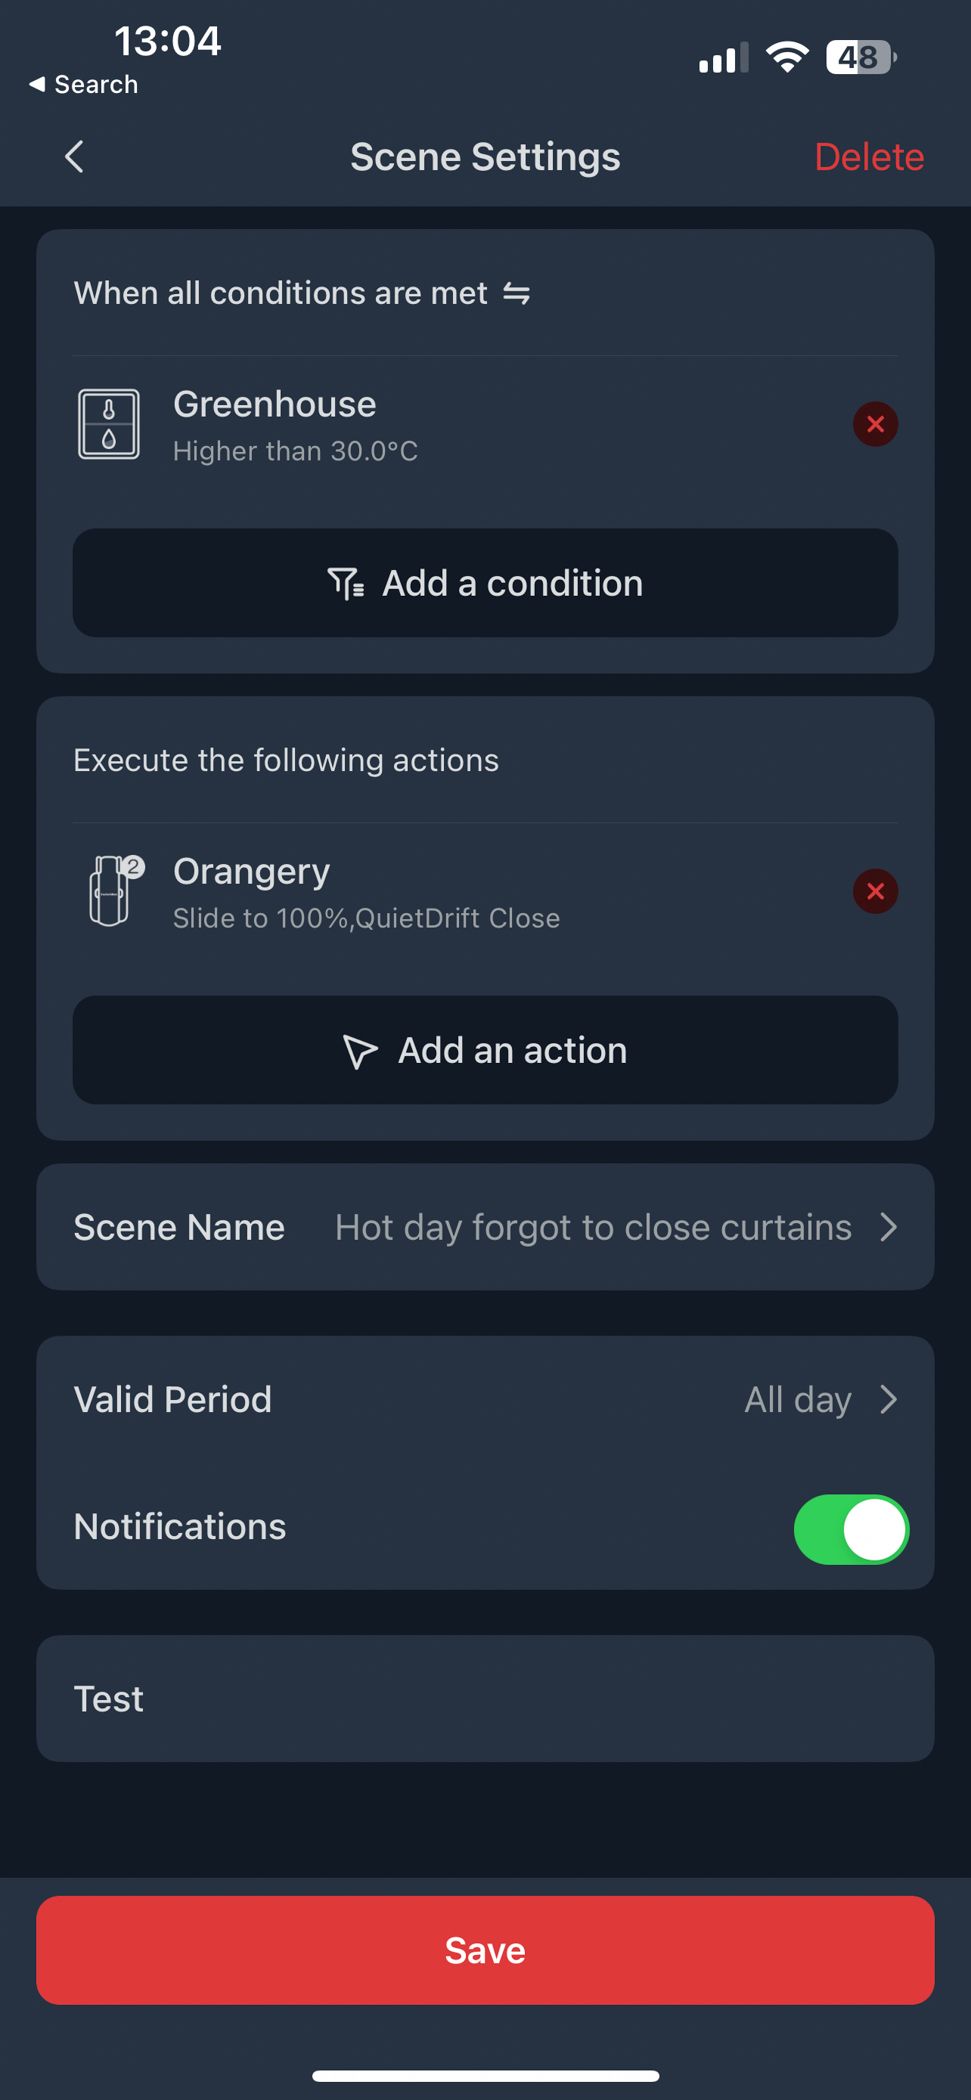Select scene name Hot day forgot to close curtains
This screenshot has width=971, height=2100.
(592, 1227)
